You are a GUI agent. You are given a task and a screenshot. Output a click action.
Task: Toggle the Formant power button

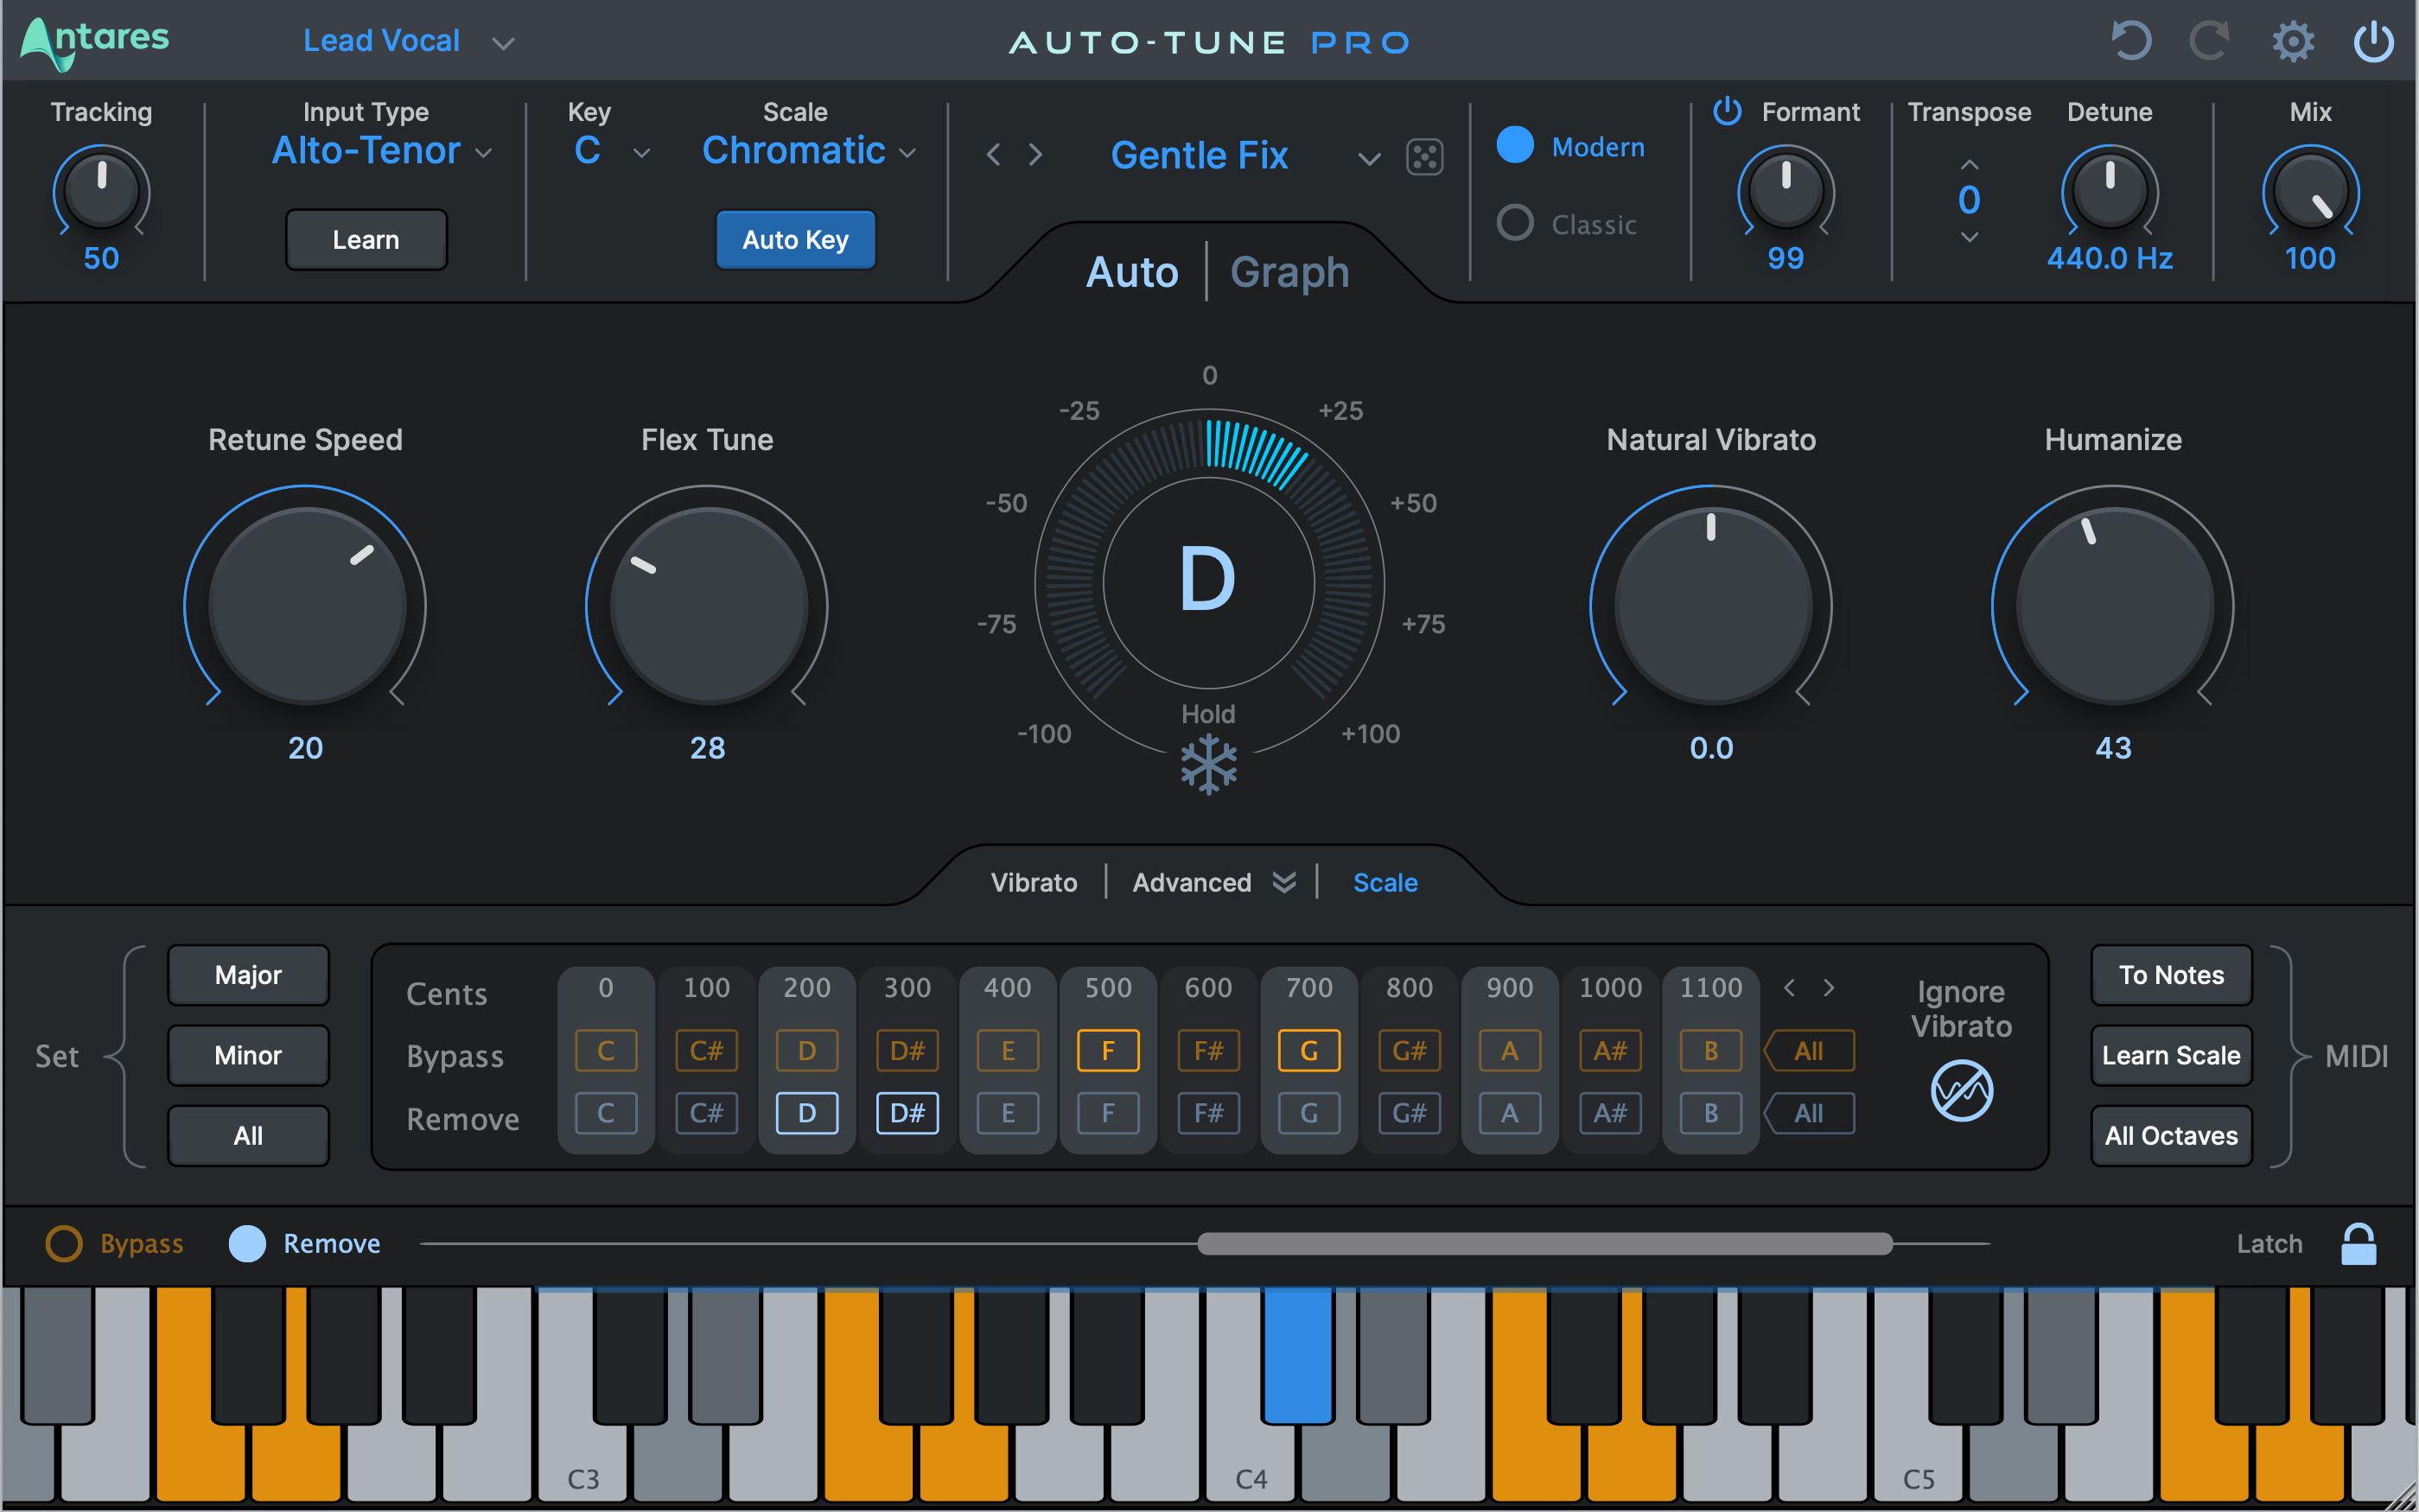1727,111
